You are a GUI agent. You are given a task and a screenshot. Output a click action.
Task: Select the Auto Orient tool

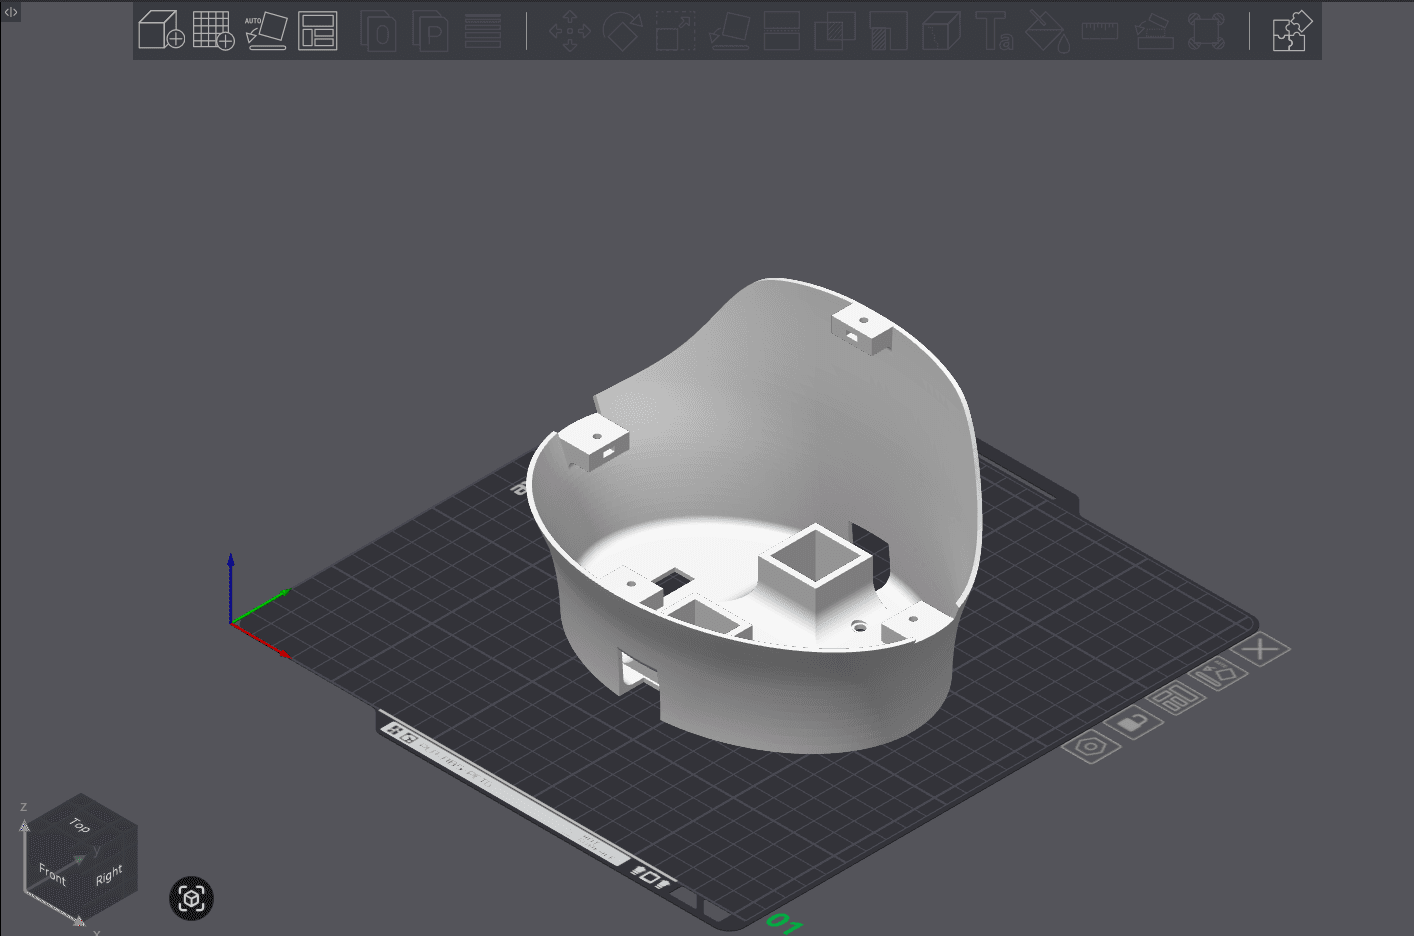click(267, 31)
